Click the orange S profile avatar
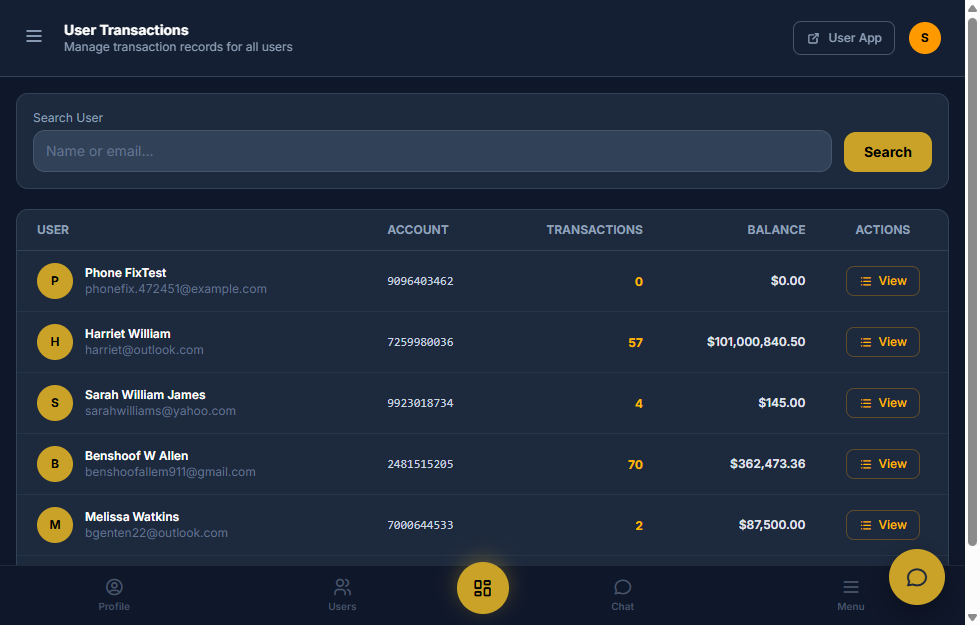980x625 pixels. (924, 38)
